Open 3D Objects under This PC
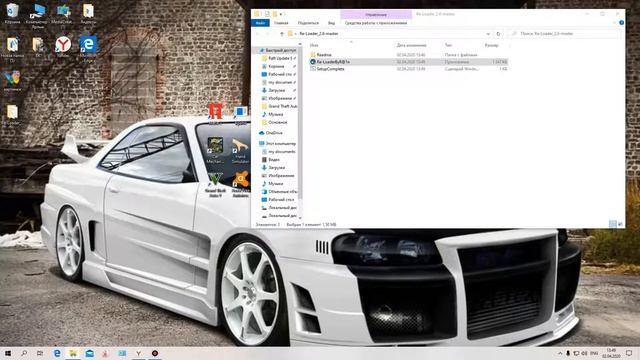 [279, 191]
